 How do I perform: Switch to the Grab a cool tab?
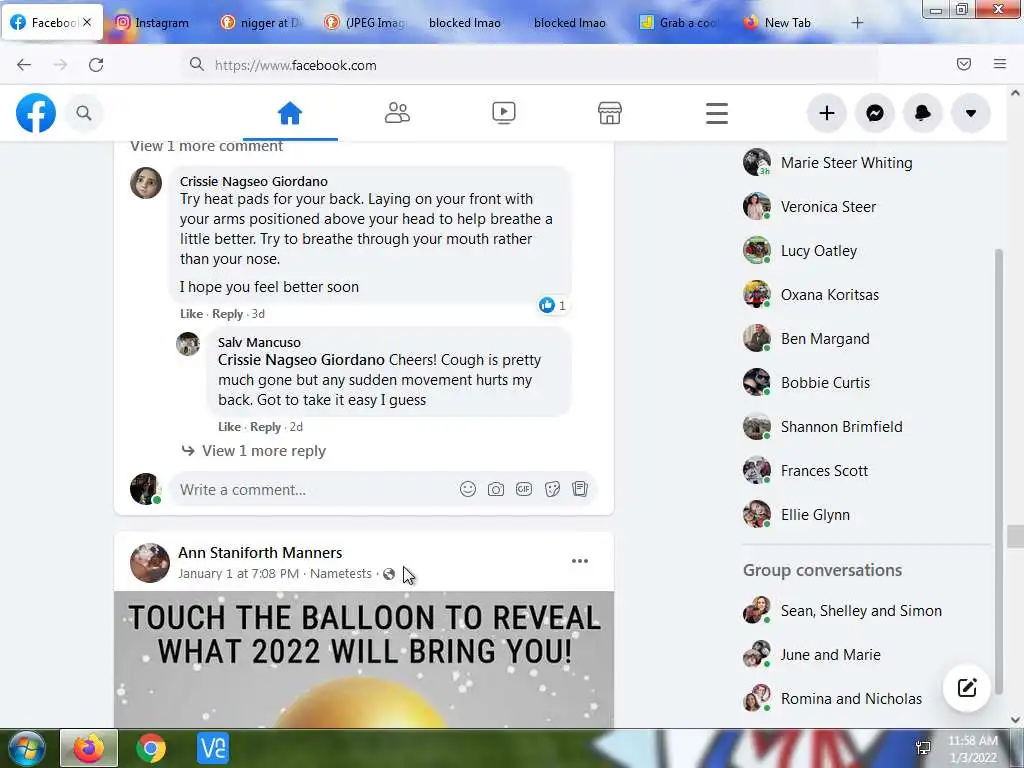(679, 23)
